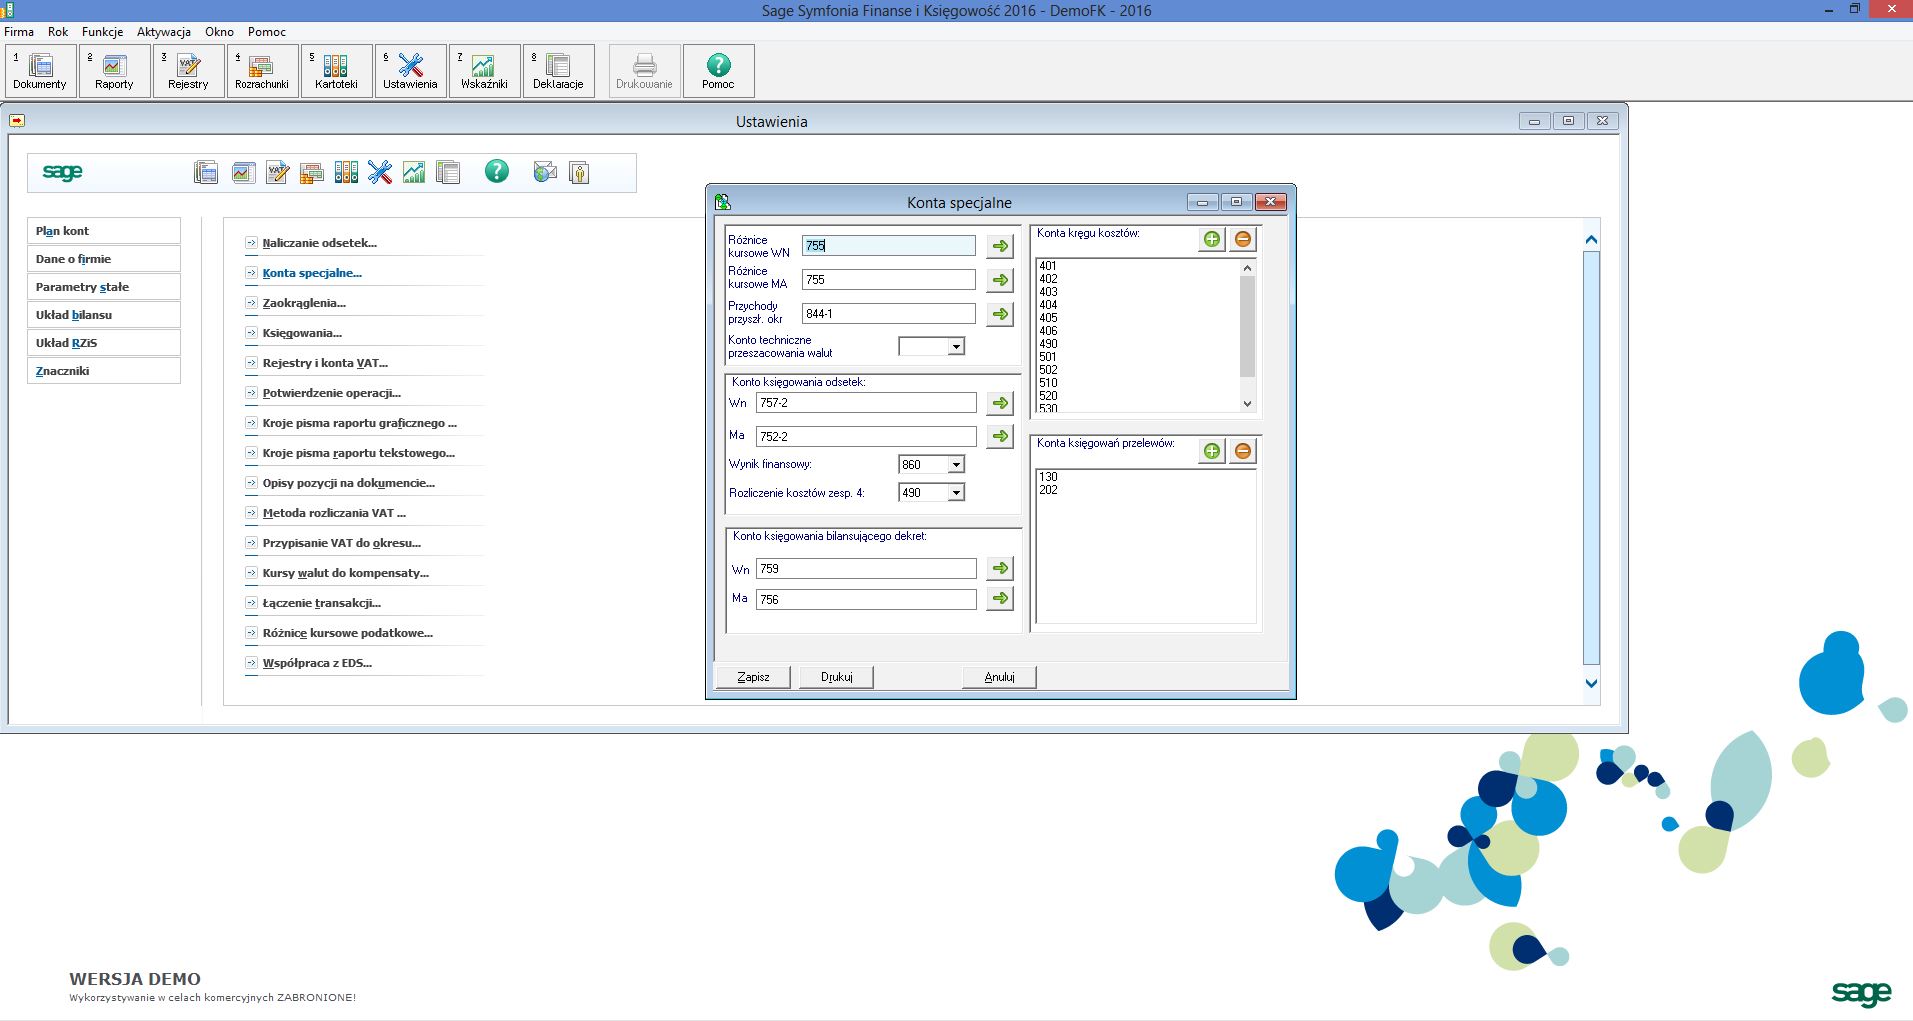Open the Dokumenty toolbar button
This screenshot has width=1913, height=1021.
coord(40,71)
